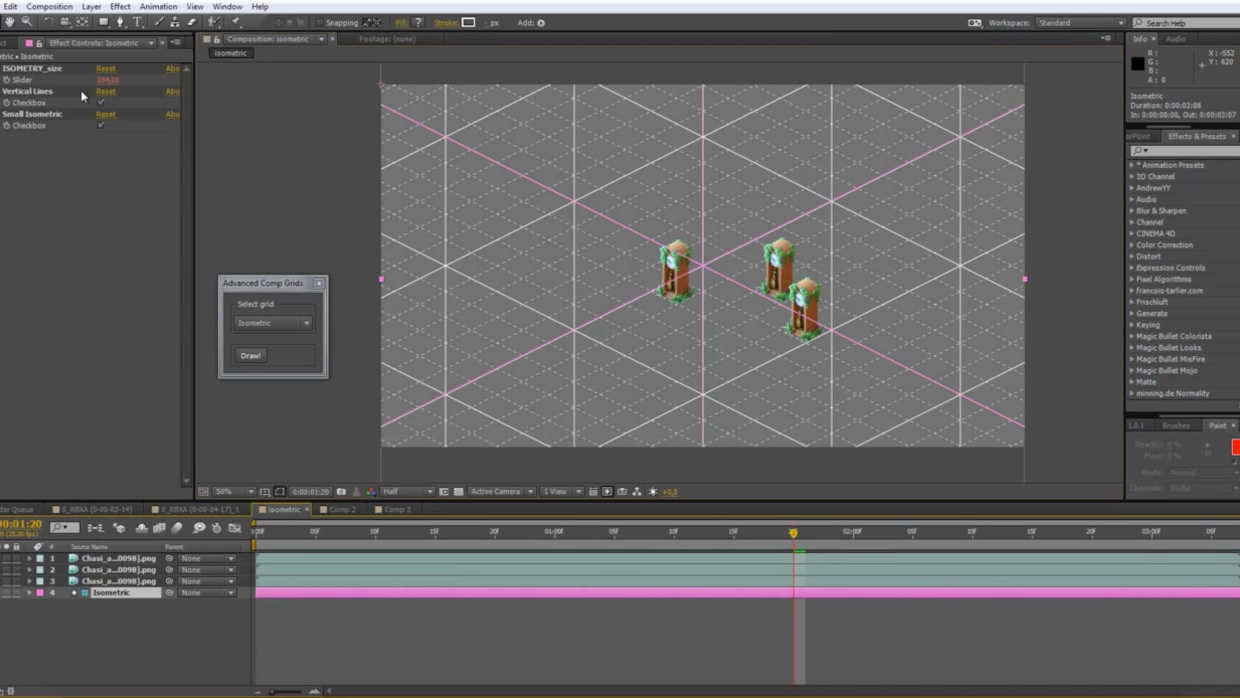Open the Show Channel color icon
1240x698 pixels.
pyautogui.click(x=371, y=492)
